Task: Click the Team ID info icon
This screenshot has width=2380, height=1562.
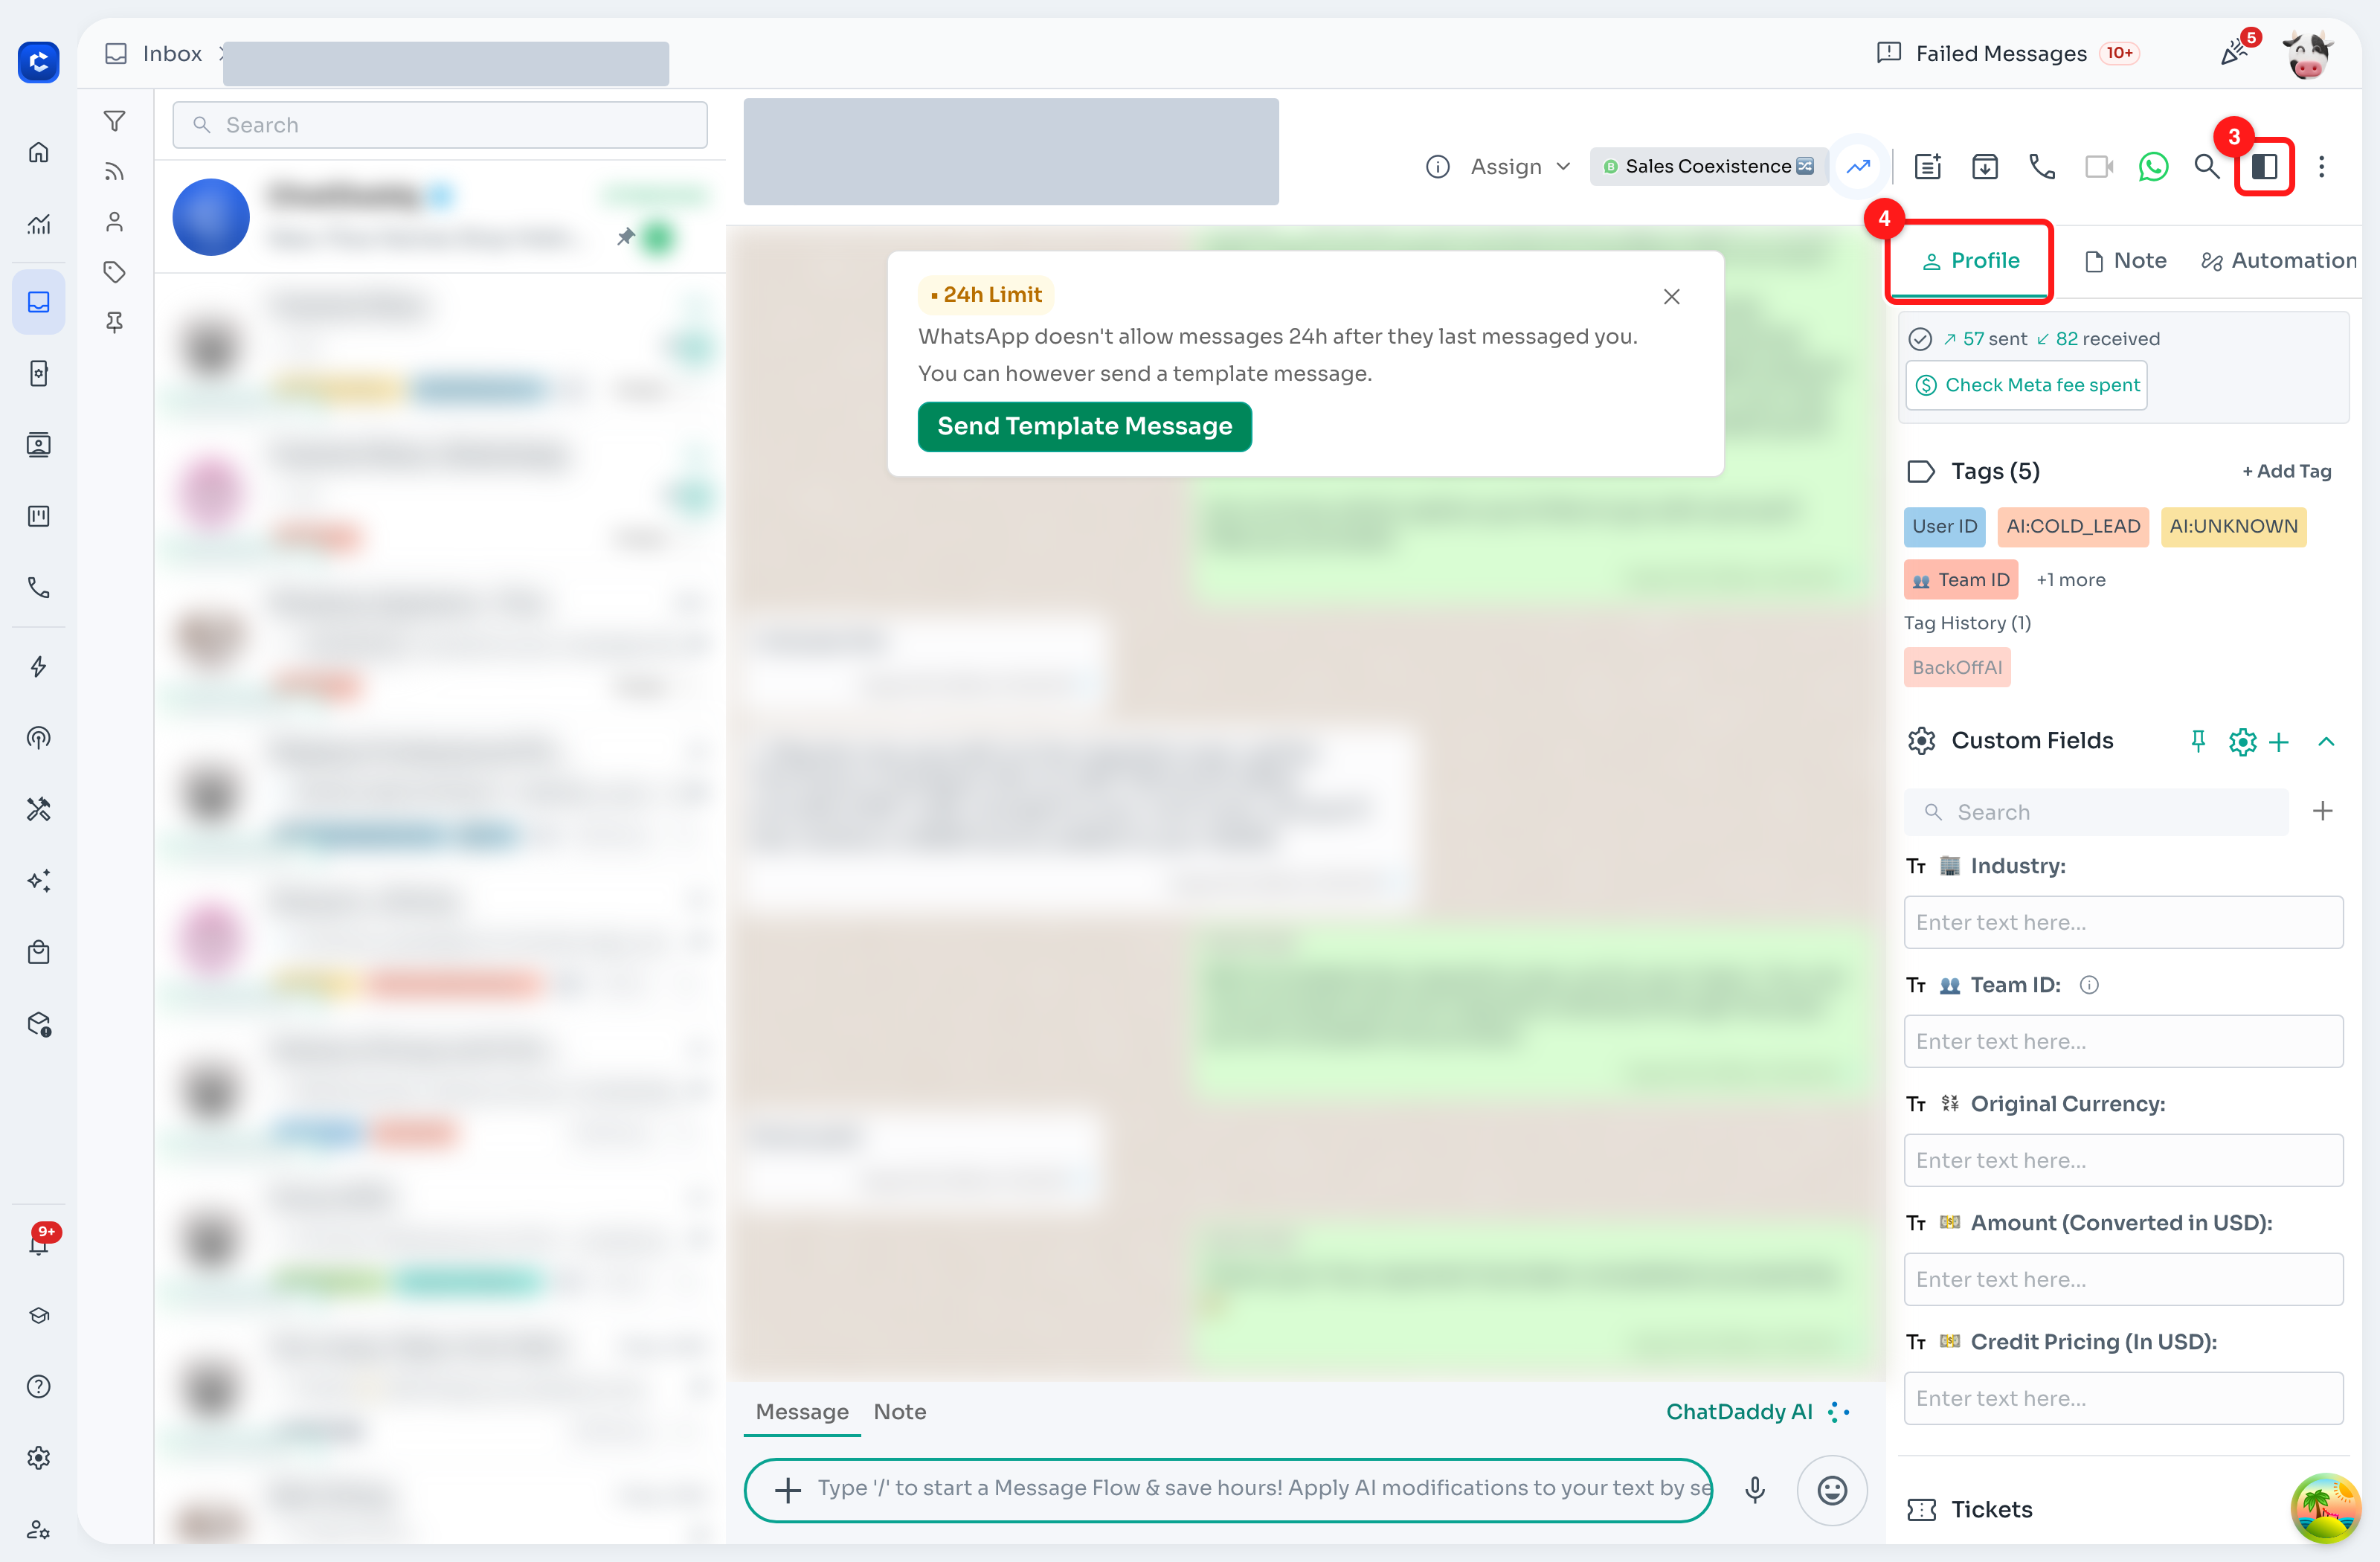Action: tap(2088, 984)
